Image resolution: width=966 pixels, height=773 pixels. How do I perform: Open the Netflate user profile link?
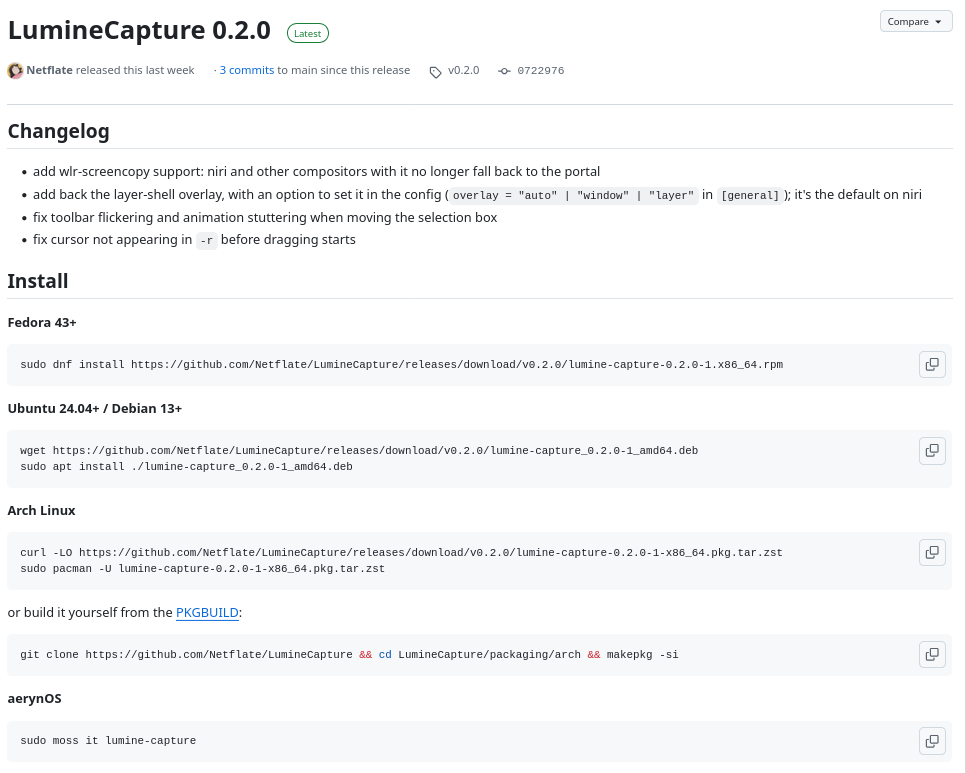(x=49, y=70)
